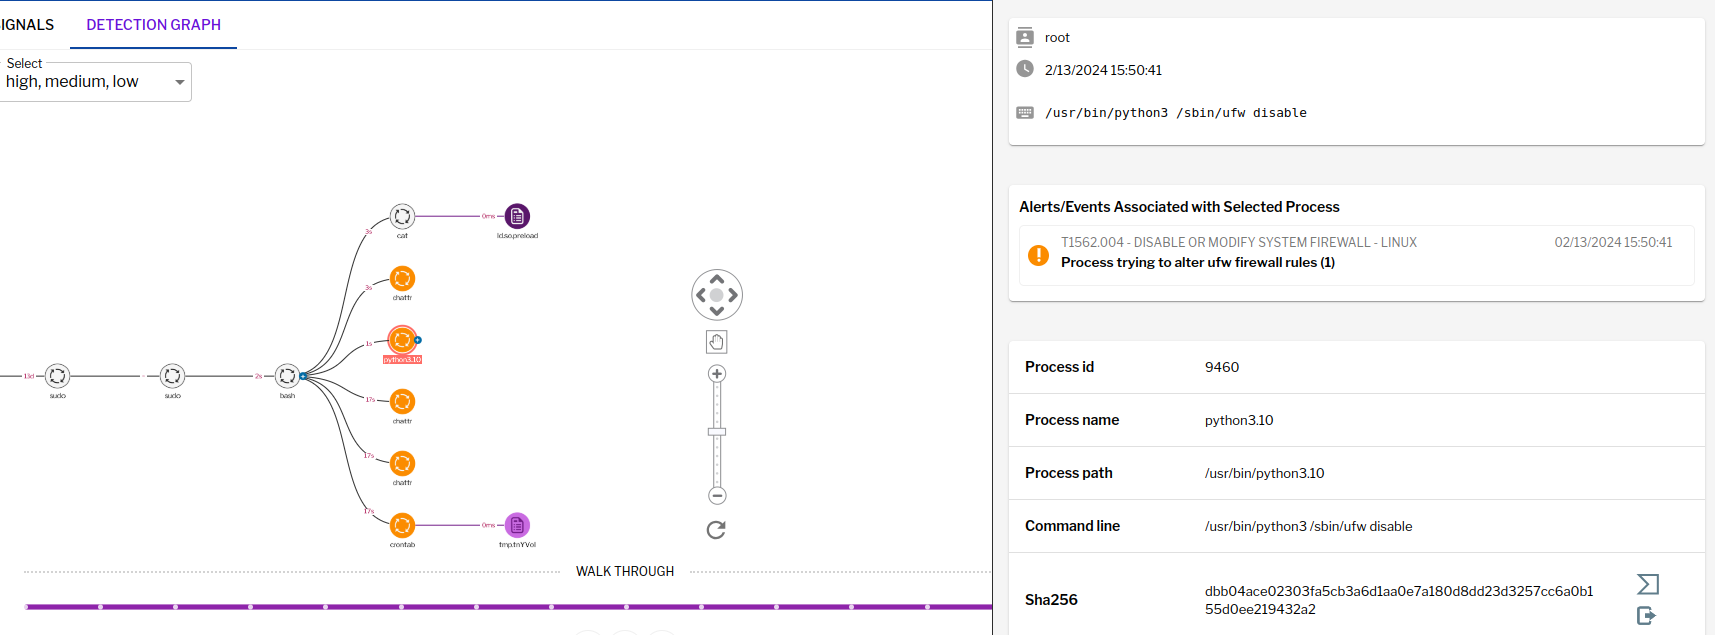1715x635 pixels.
Task: Click the refresh graph icon
Action: [716, 530]
